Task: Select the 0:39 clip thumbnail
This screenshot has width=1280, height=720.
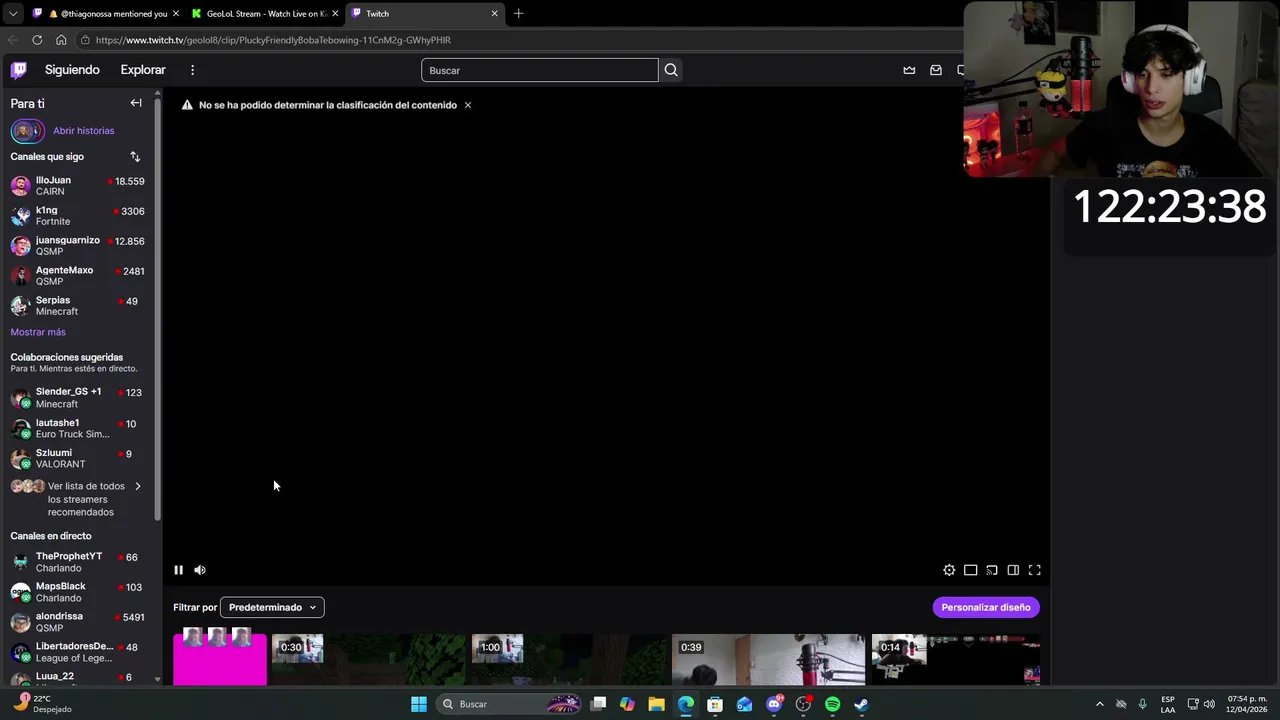Action: click(768, 659)
